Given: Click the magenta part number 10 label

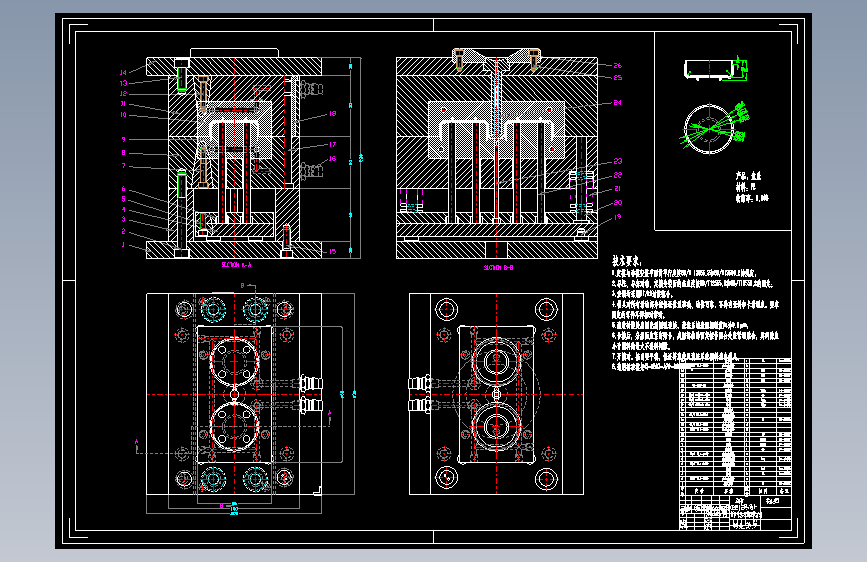Looking at the screenshot, I should coord(123,115).
